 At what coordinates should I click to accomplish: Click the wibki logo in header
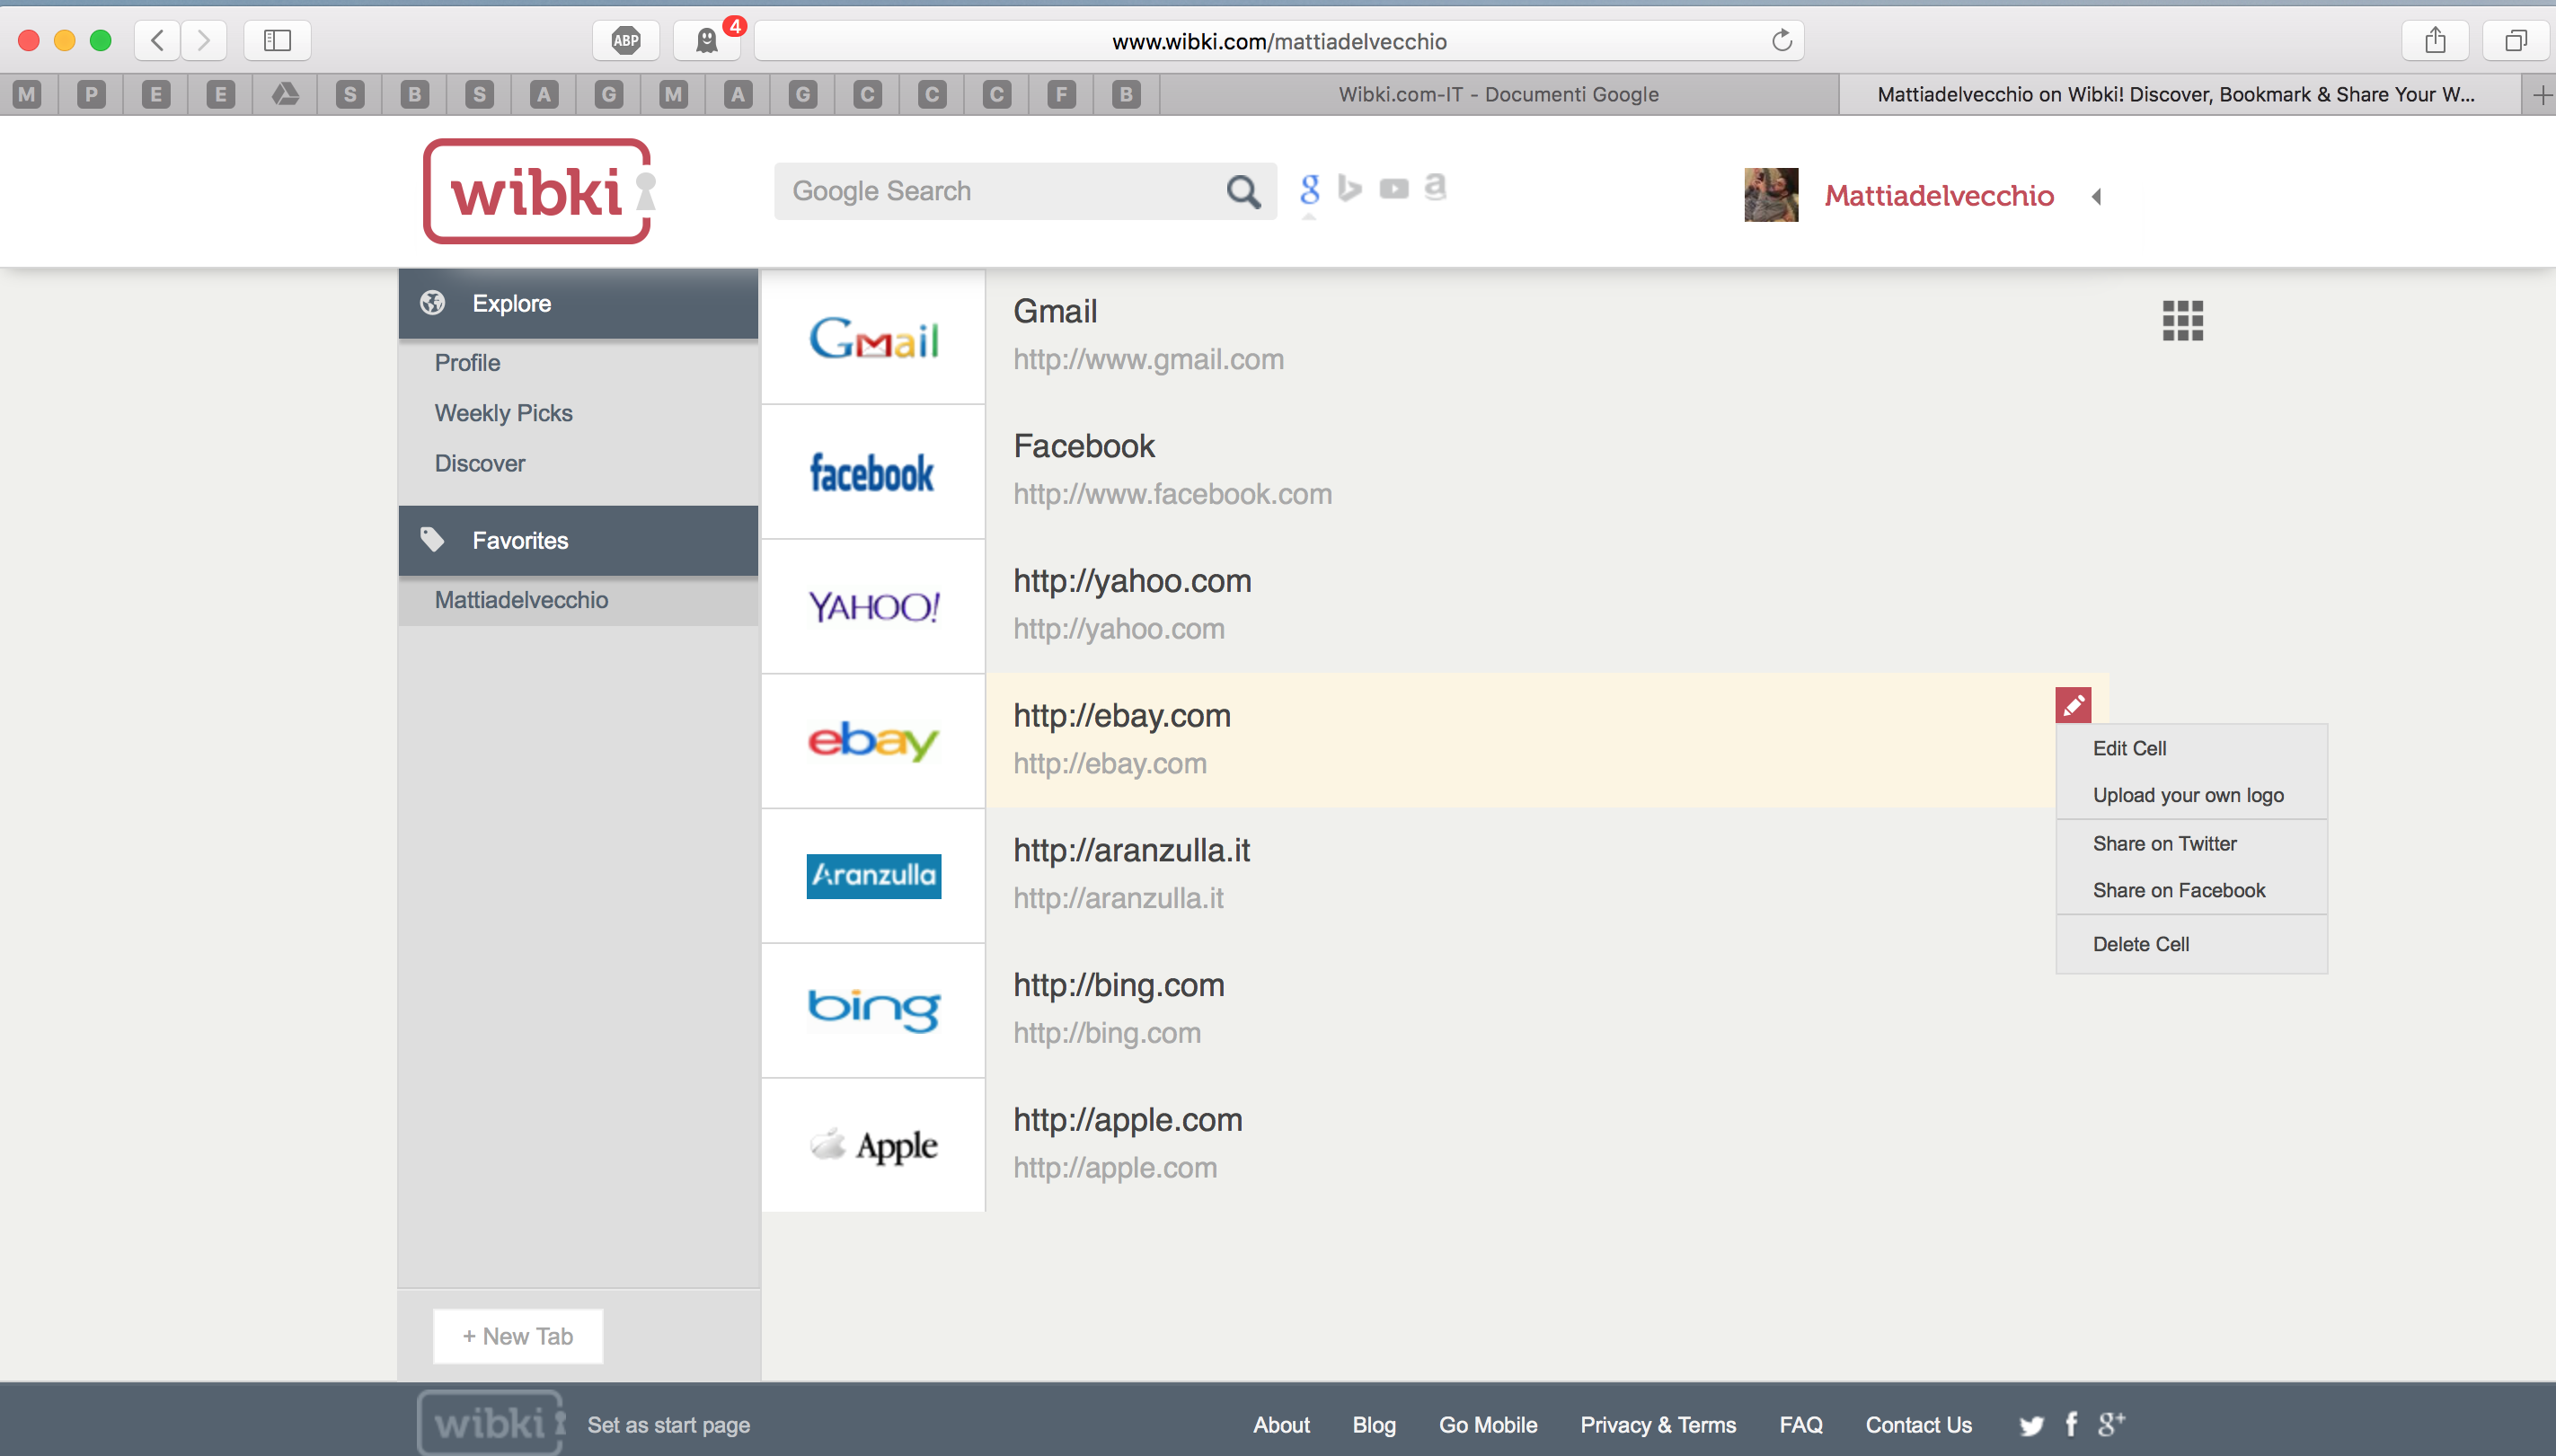(x=539, y=191)
